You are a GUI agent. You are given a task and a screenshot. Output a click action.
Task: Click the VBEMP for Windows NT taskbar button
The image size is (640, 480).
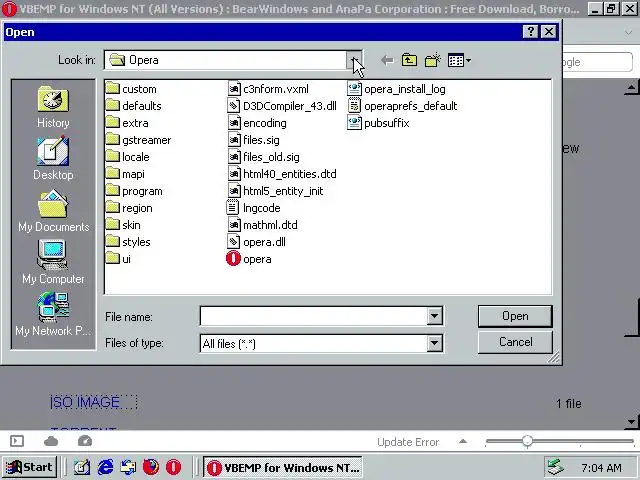pyautogui.click(x=282, y=467)
